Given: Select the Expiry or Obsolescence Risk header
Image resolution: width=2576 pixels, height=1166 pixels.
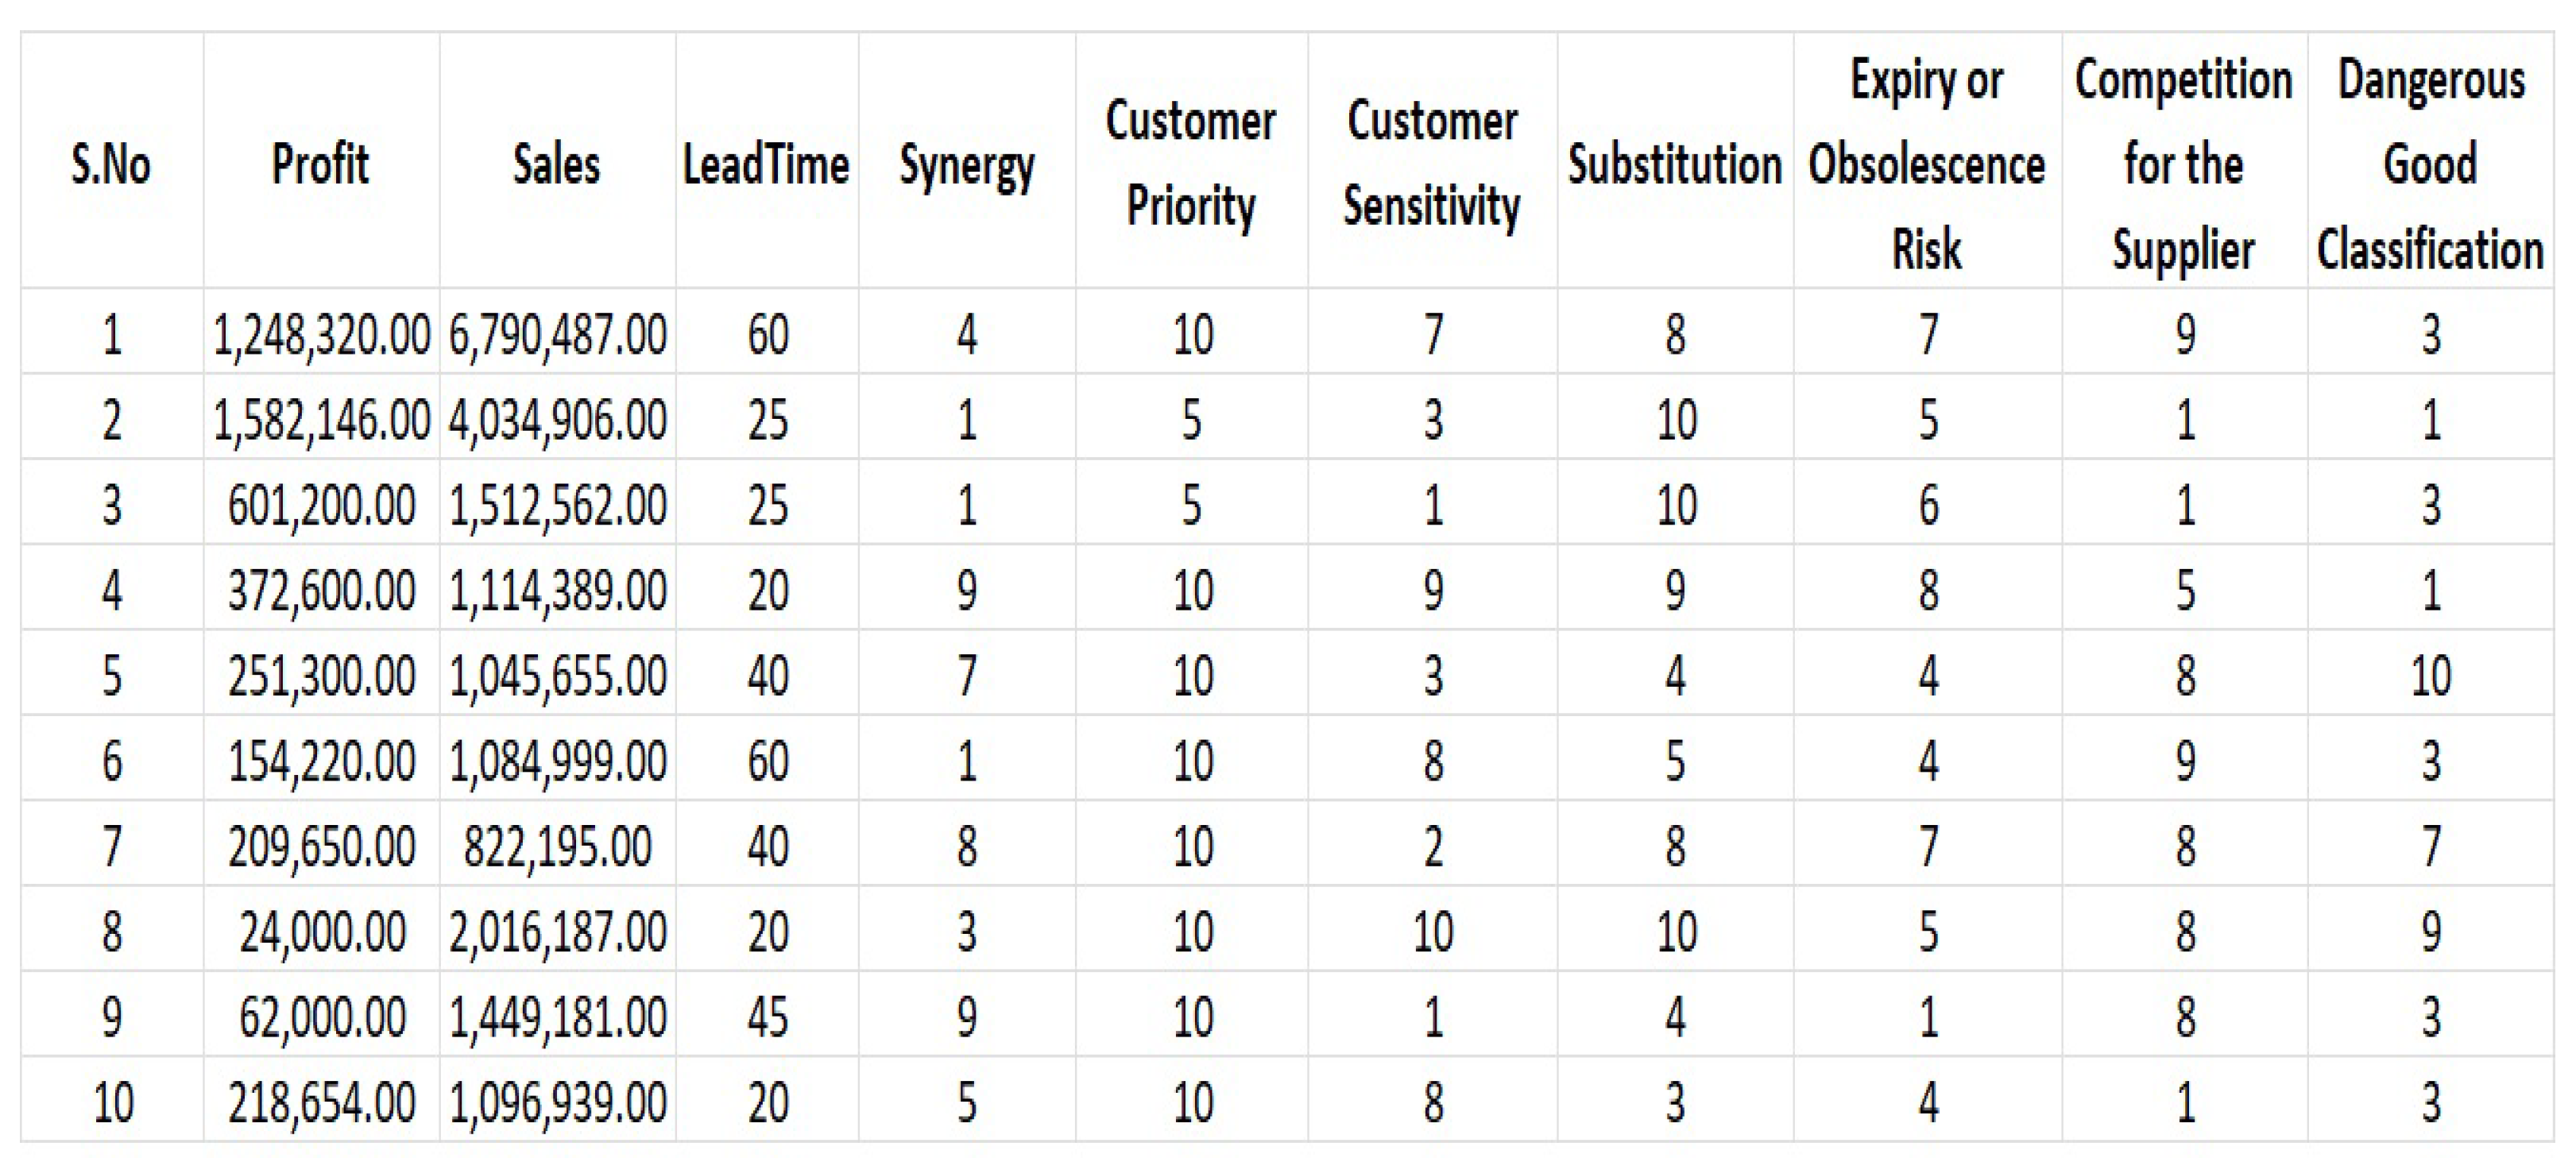Looking at the screenshot, I should pyautogui.click(x=1927, y=164).
